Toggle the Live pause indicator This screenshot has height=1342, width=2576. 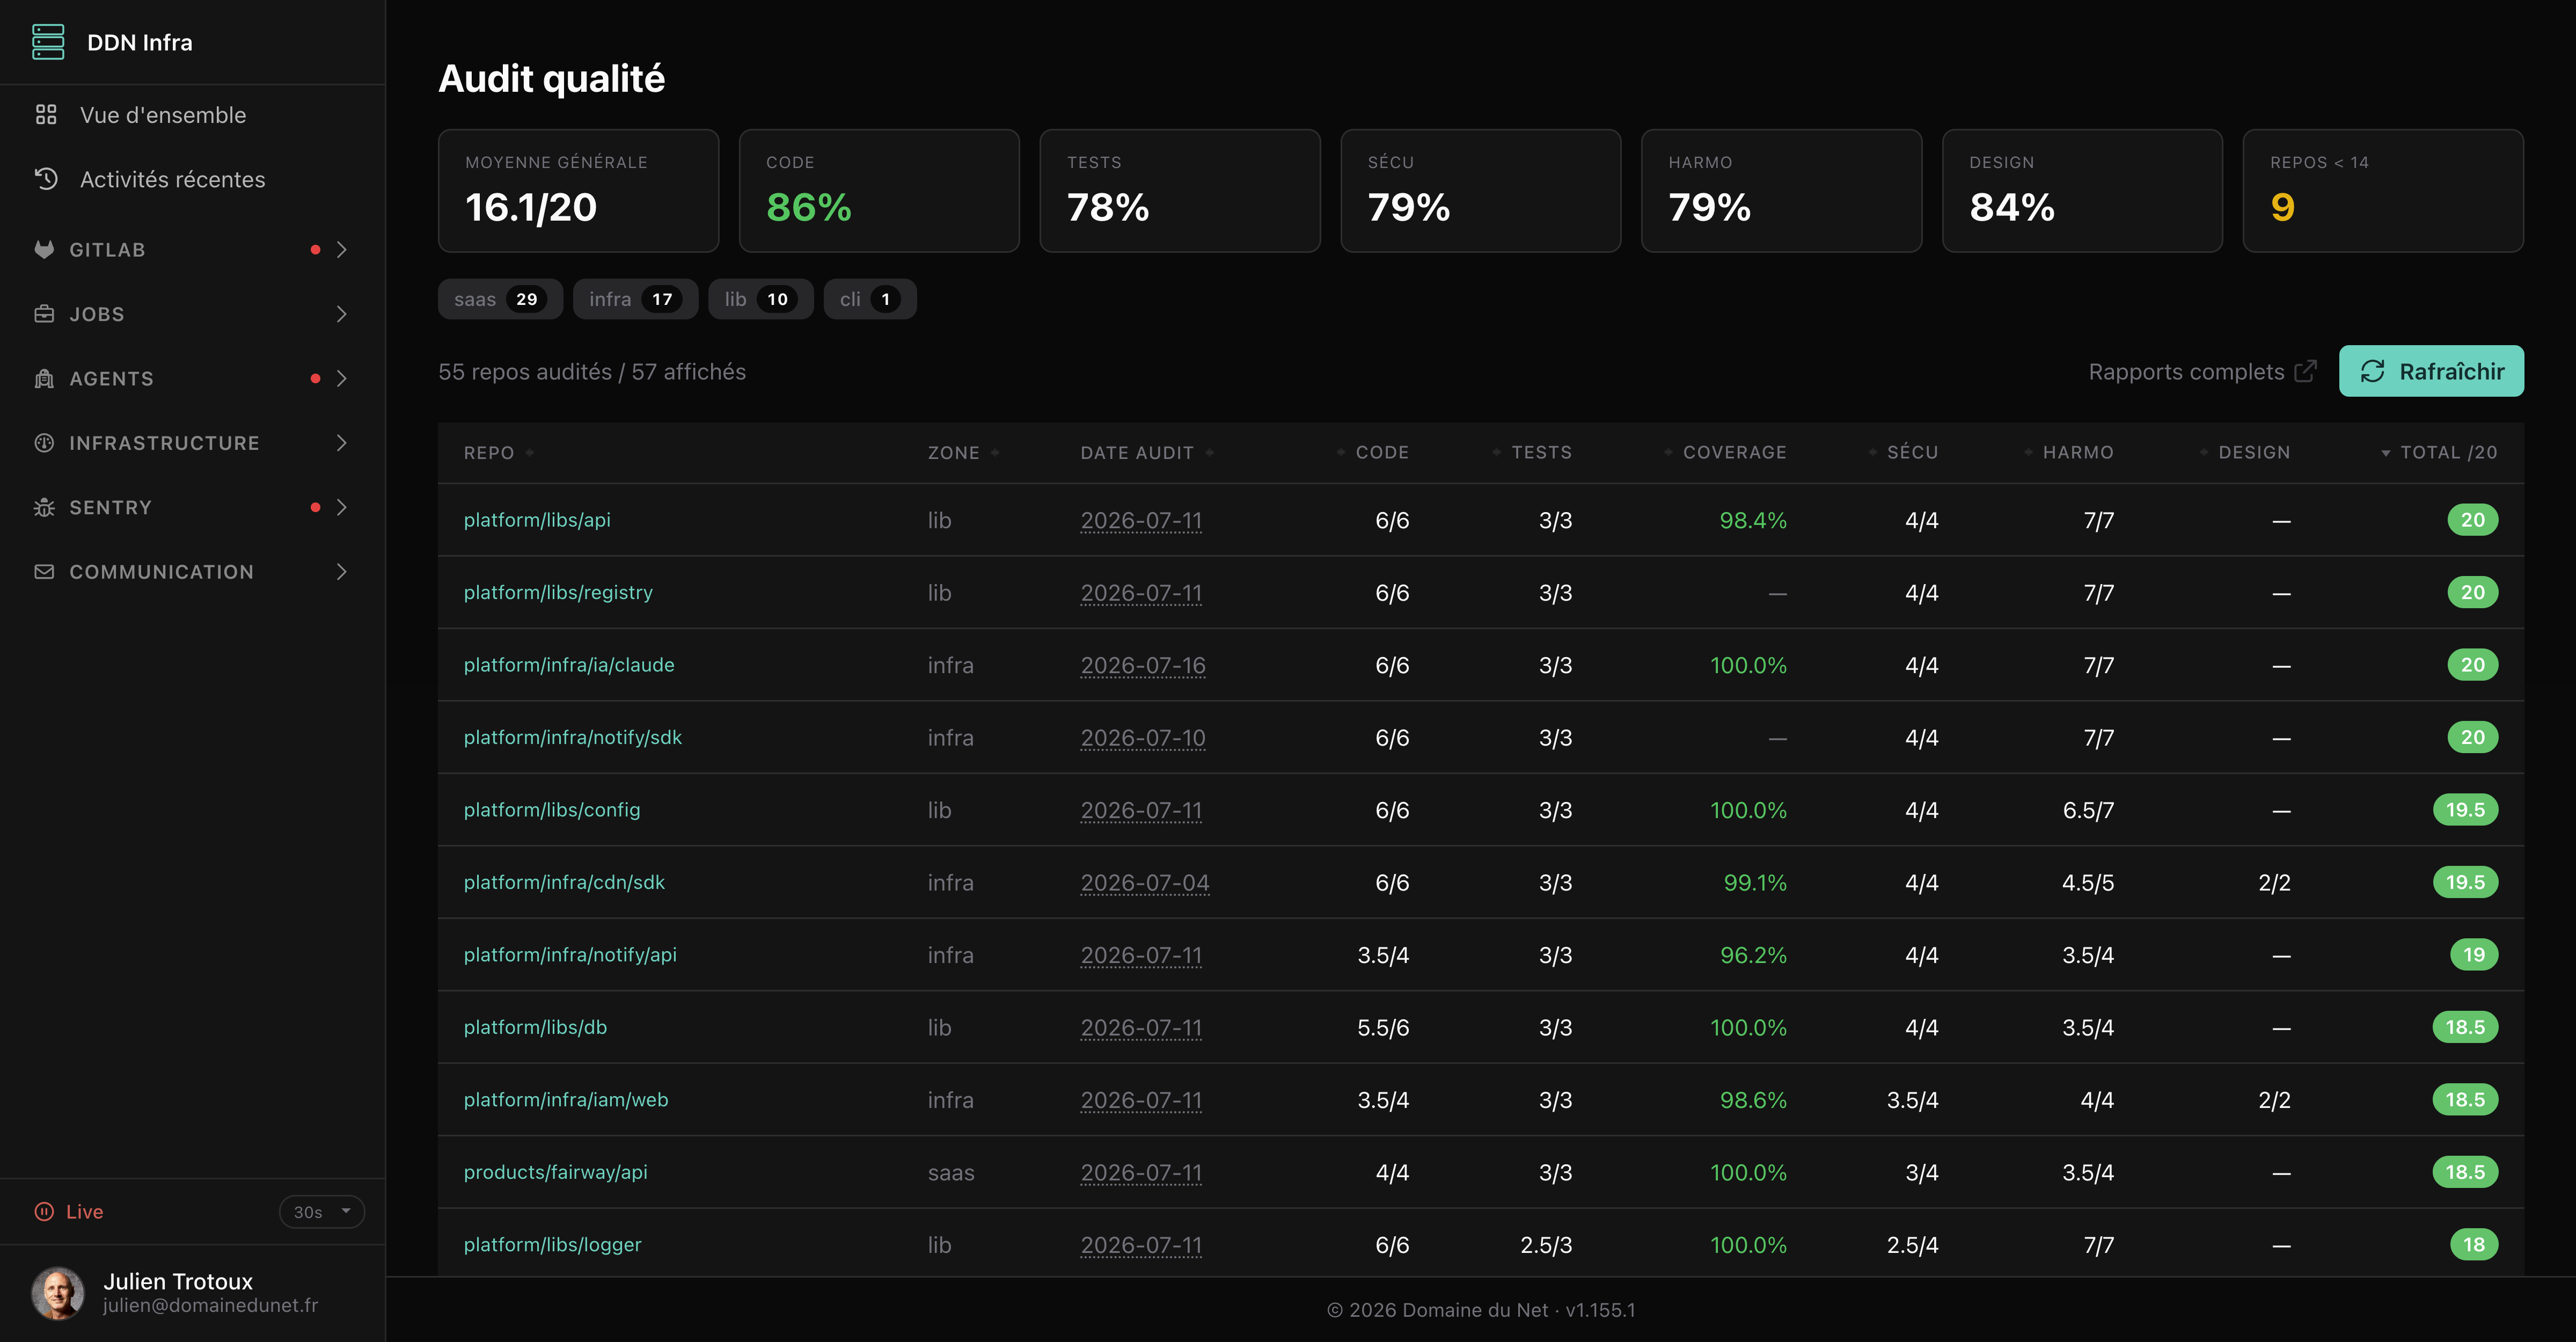click(44, 1211)
